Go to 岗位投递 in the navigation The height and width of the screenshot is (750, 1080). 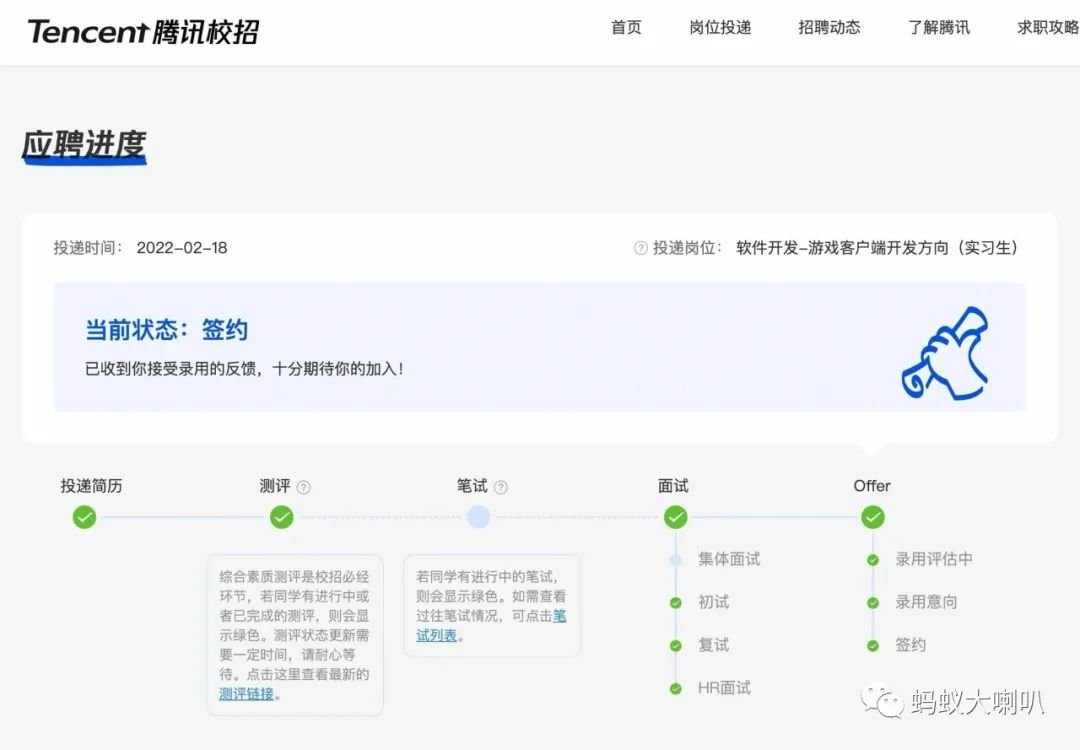[x=720, y=27]
